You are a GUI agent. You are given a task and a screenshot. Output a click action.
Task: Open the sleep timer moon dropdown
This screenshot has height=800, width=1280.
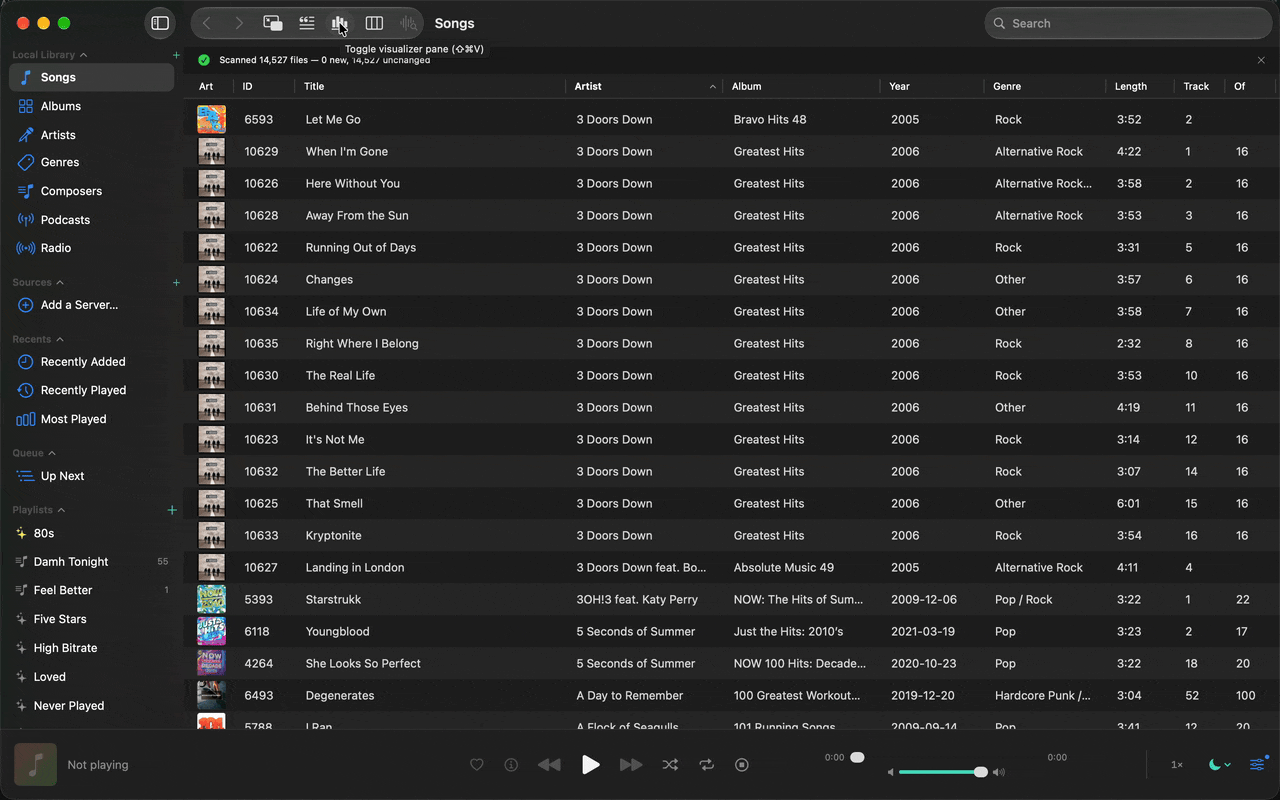pos(1219,765)
